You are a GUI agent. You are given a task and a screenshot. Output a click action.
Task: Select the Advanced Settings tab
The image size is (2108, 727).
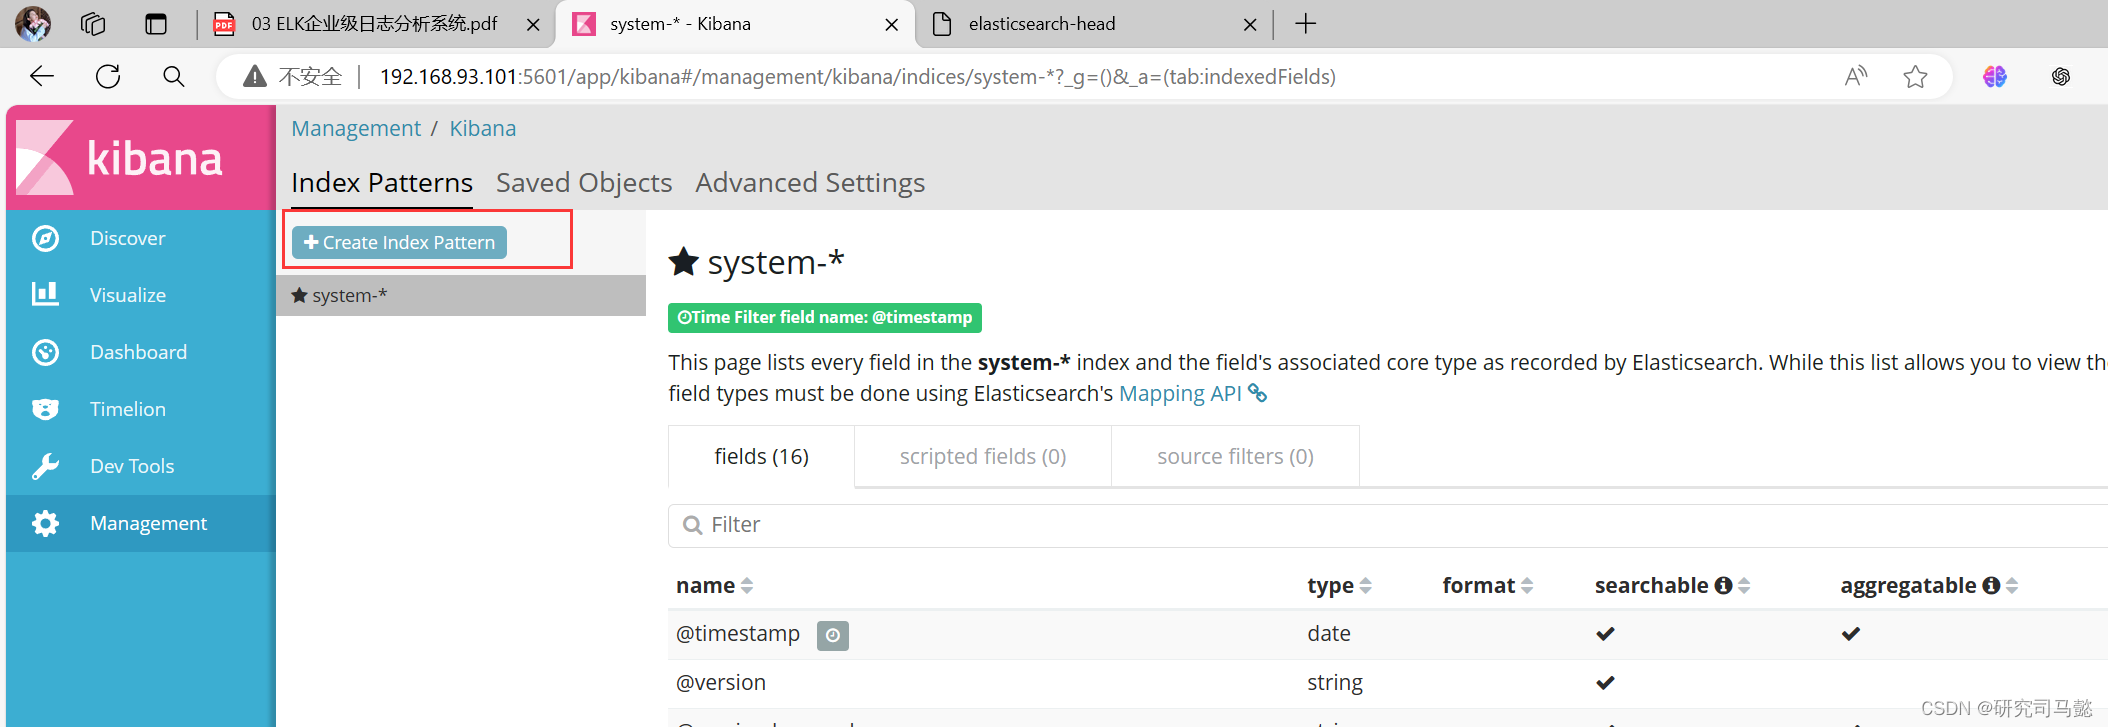810,183
